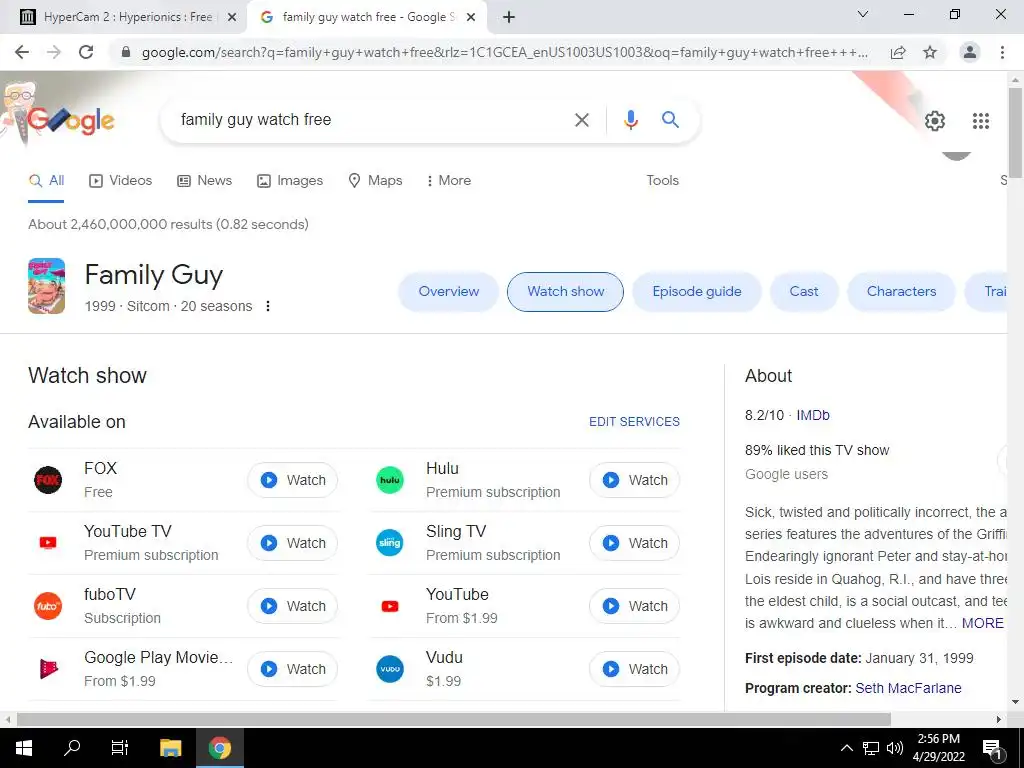The width and height of the screenshot is (1024, 768).
Task: Open Chrome's three-dot menu
Action: tap(1002, 52)
